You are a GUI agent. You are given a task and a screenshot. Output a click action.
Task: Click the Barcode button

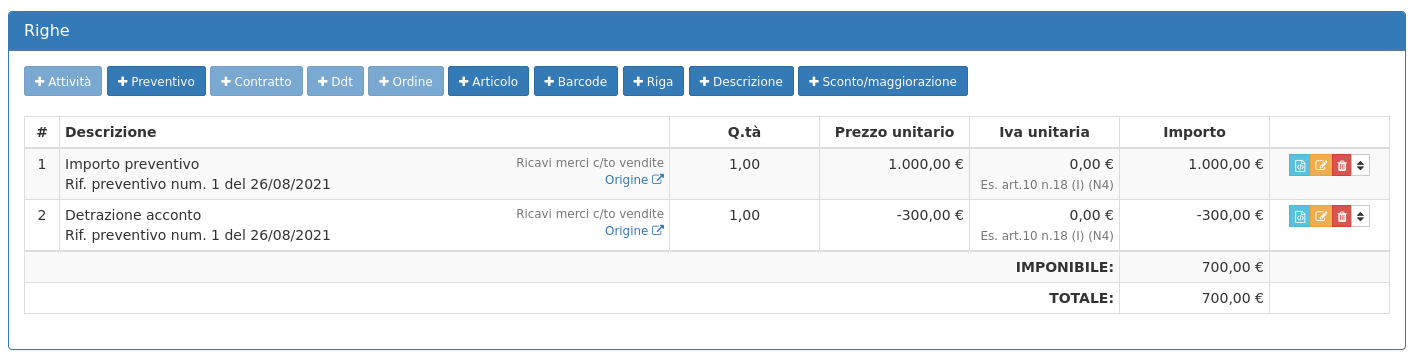576,81
